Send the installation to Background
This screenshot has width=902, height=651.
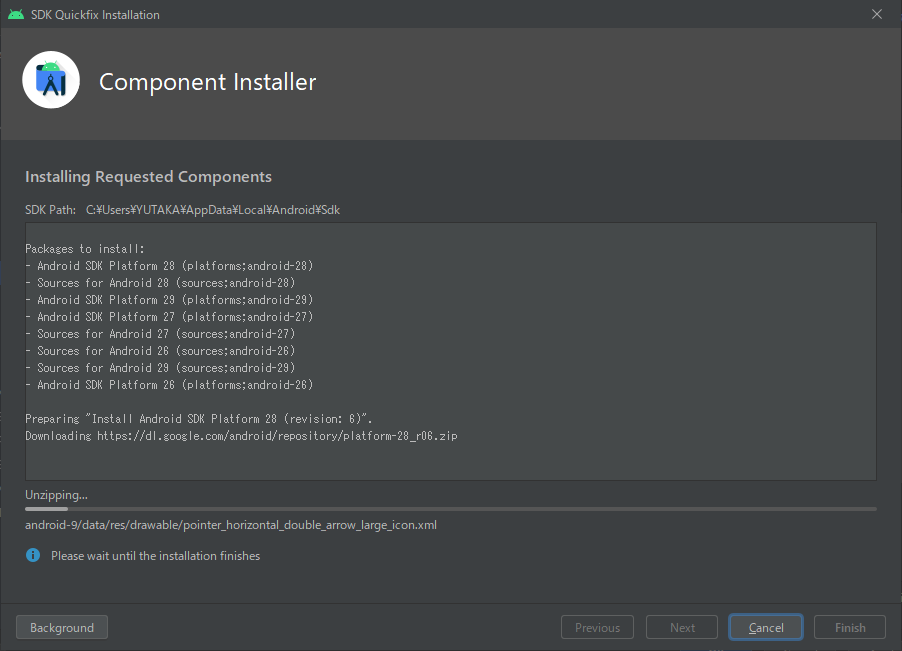[62, 627]
